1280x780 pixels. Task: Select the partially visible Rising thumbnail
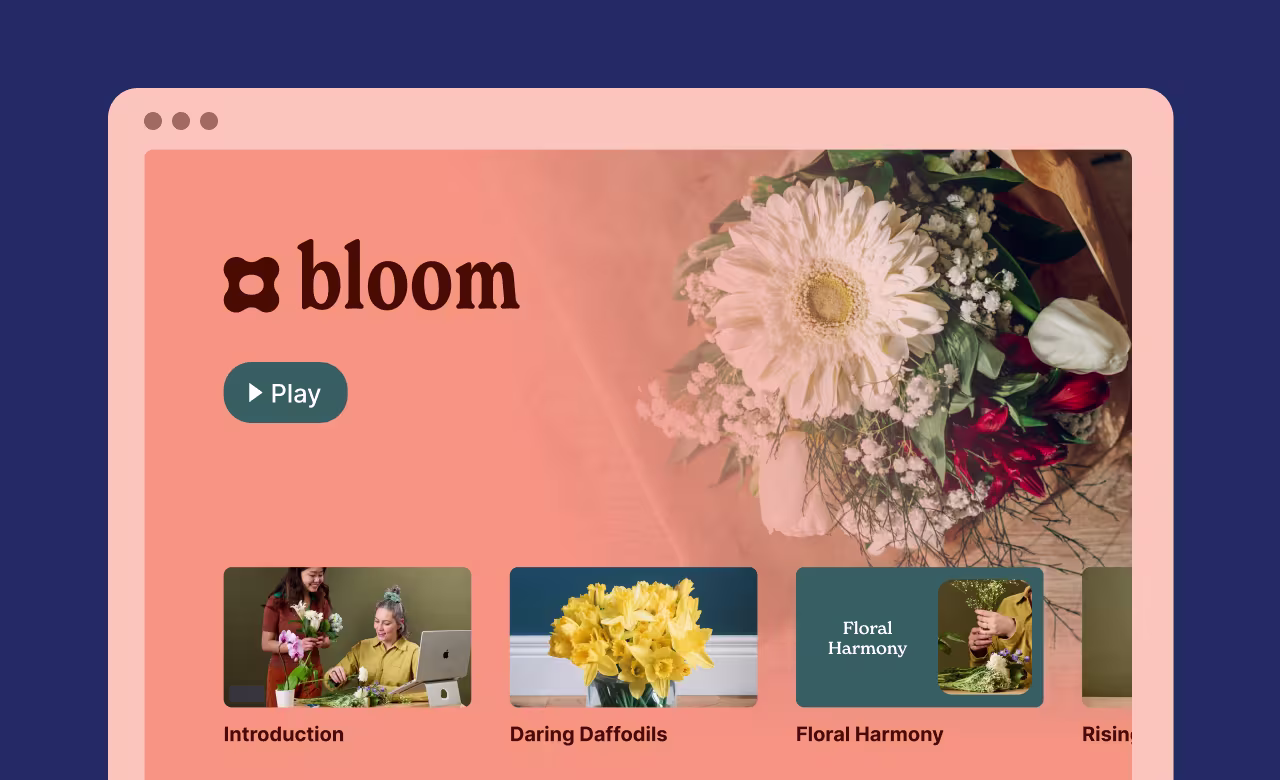pyautogui.click(x=1107, y=637)
